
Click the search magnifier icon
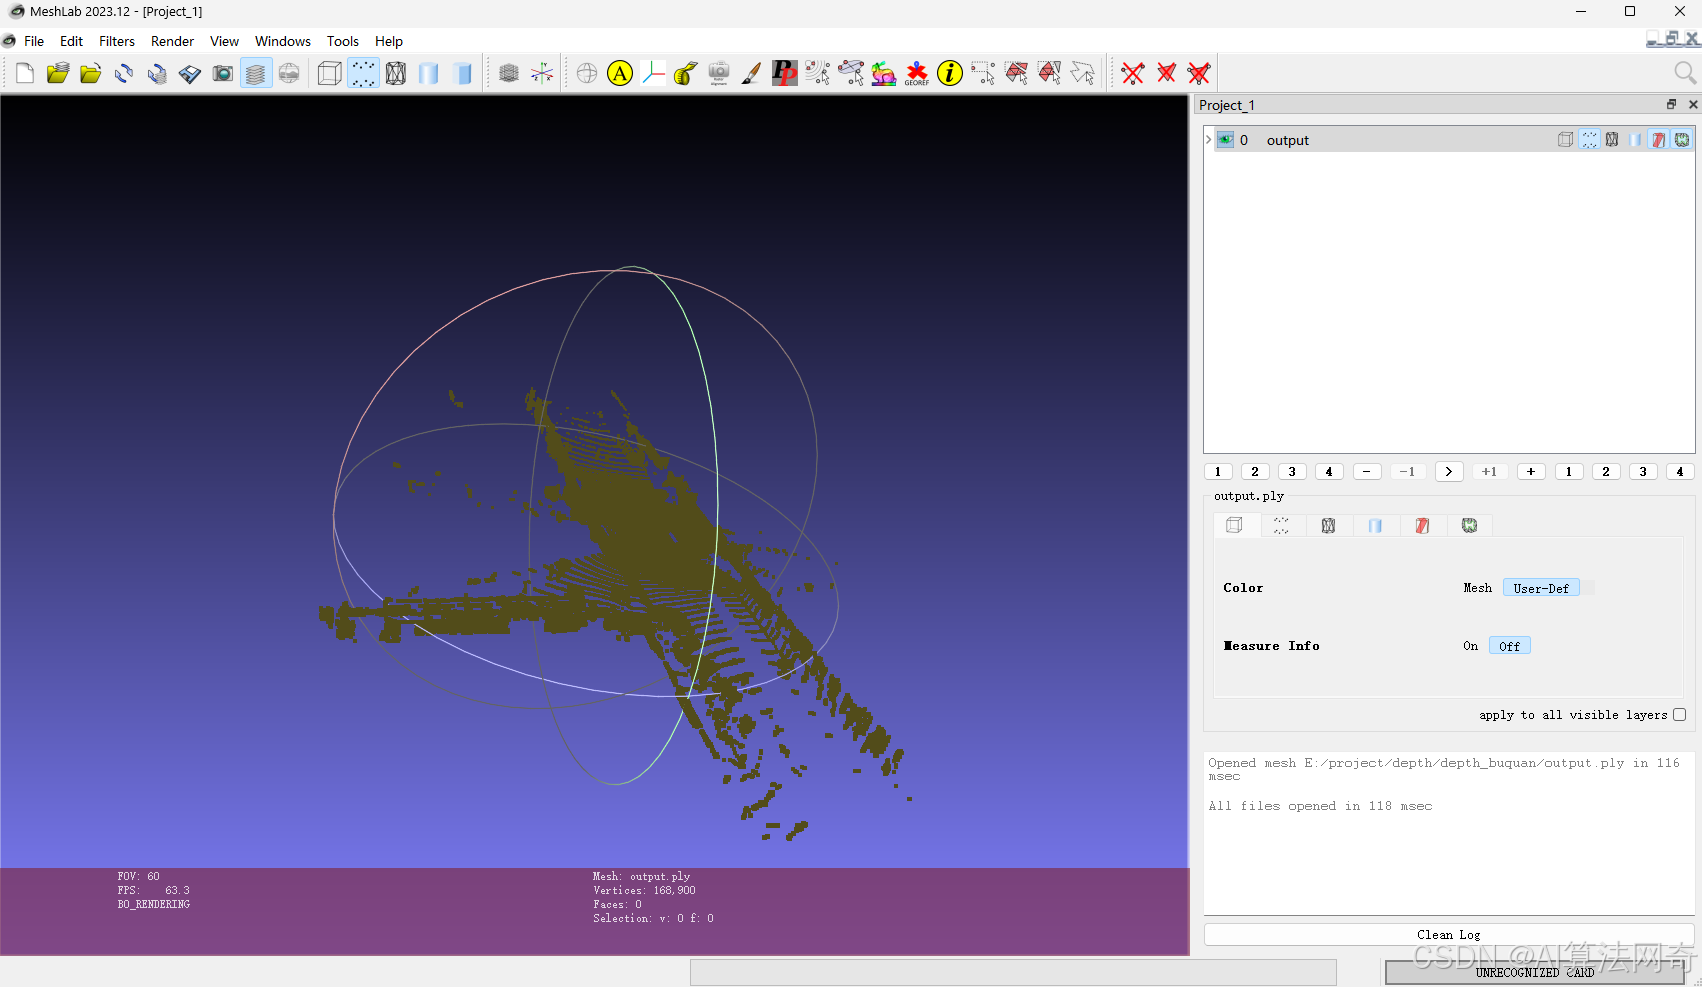coord(1684,73)
